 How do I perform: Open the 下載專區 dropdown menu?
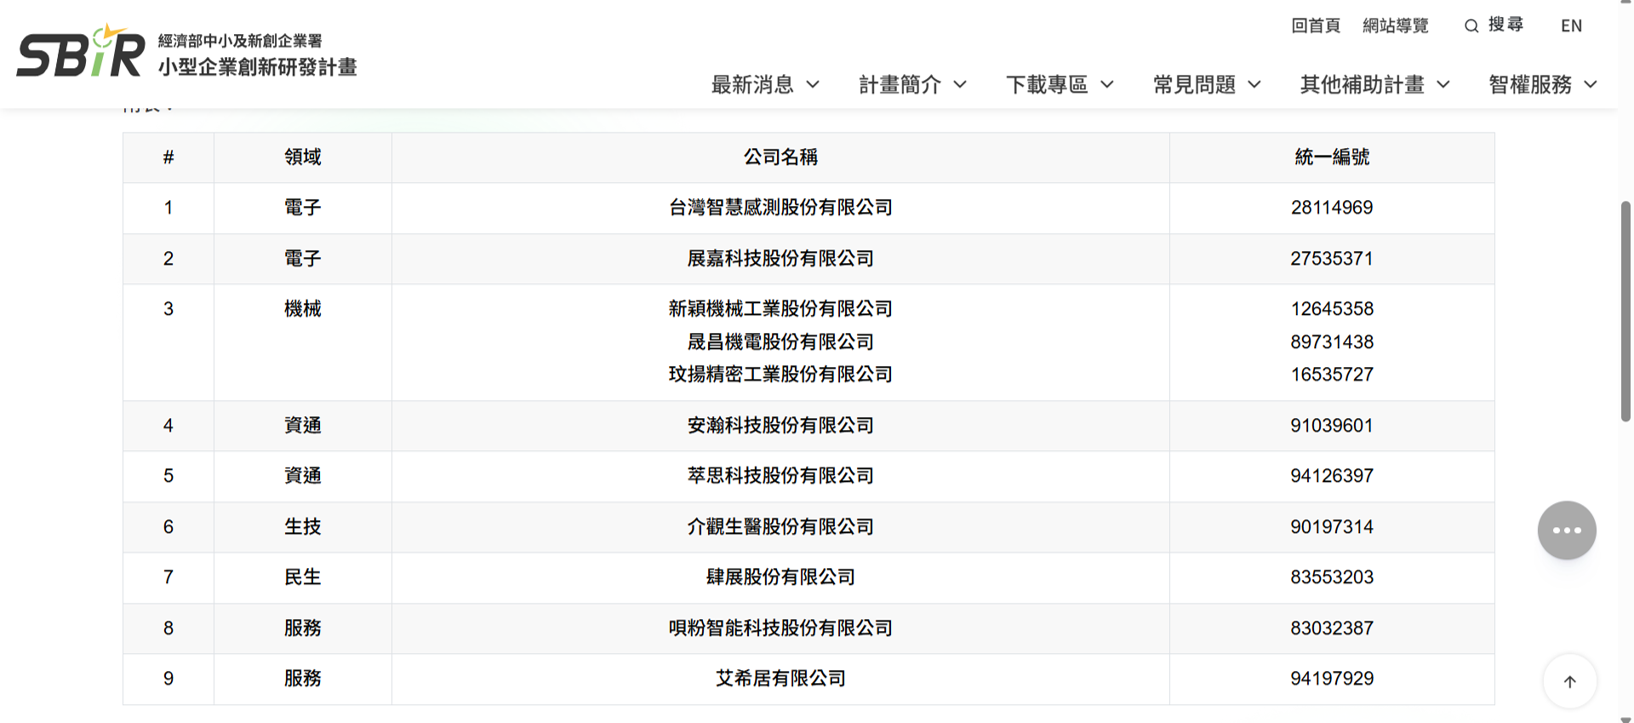click(1059, 85)
